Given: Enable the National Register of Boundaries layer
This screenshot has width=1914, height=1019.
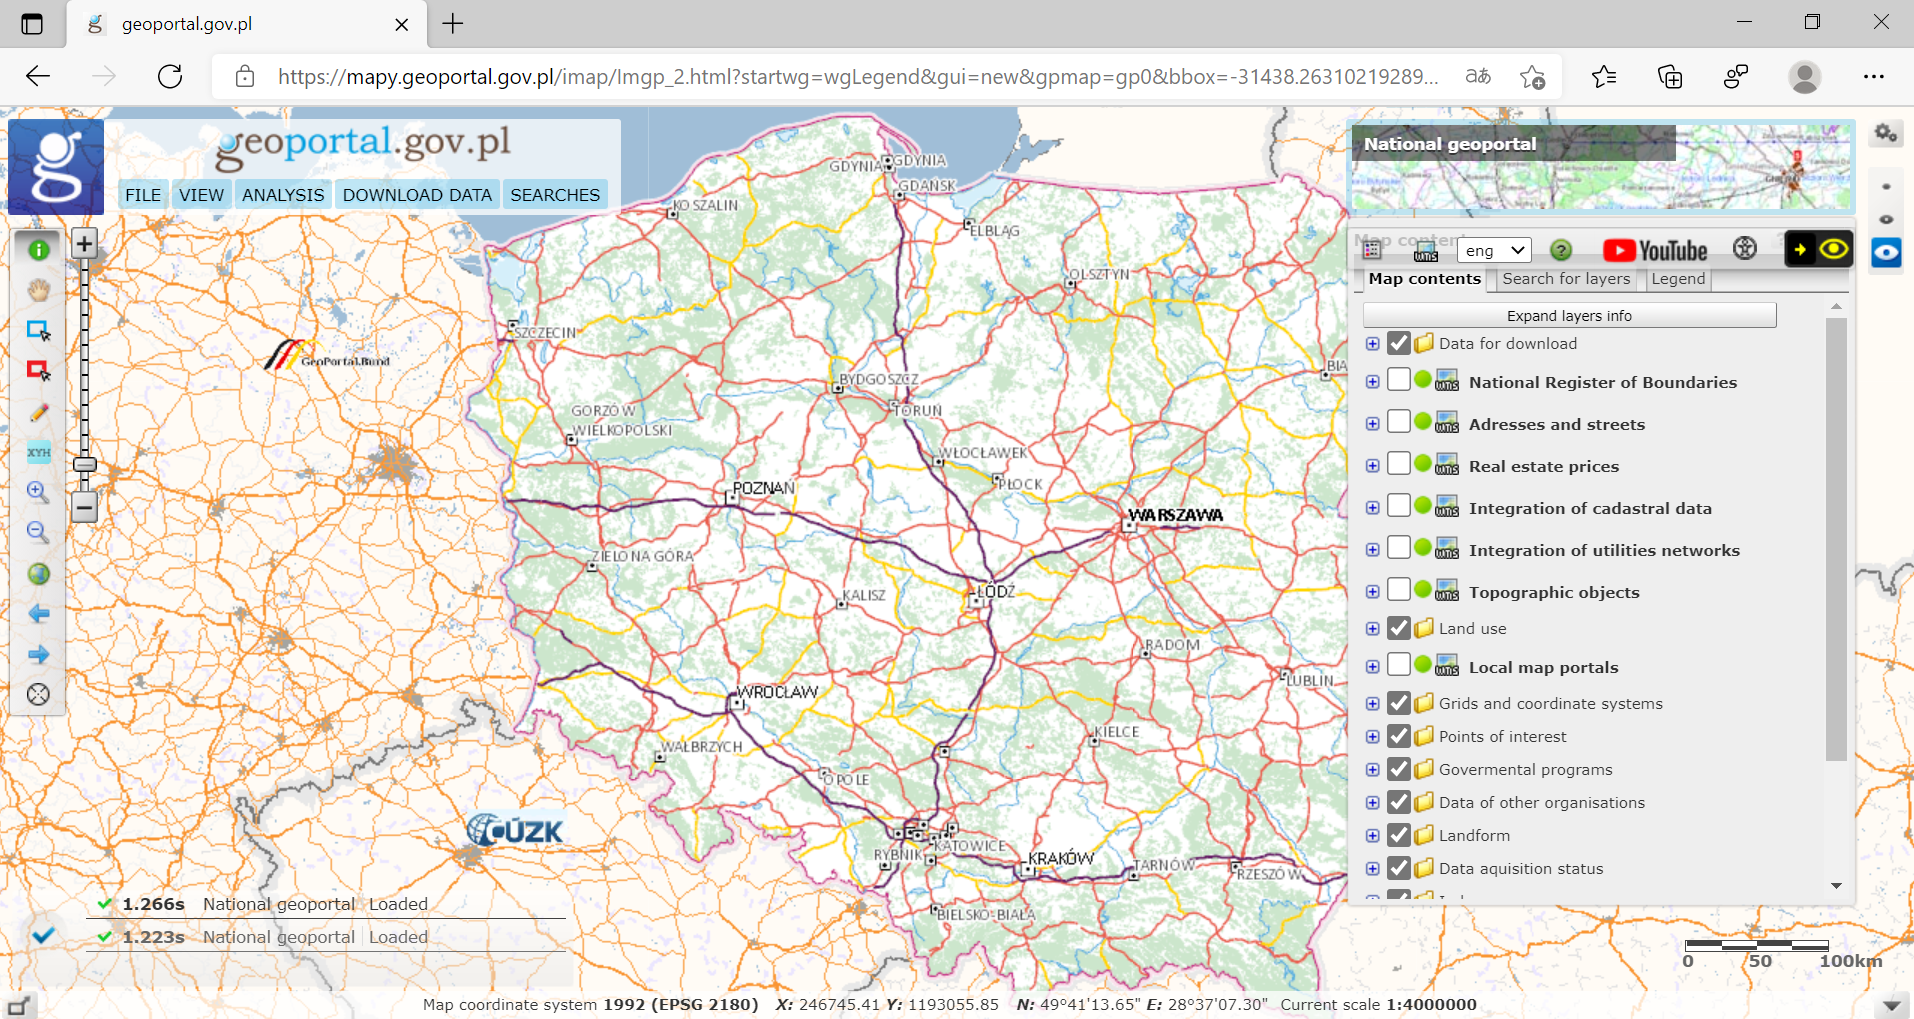Looking at the screenshot, I should 1399,379.
